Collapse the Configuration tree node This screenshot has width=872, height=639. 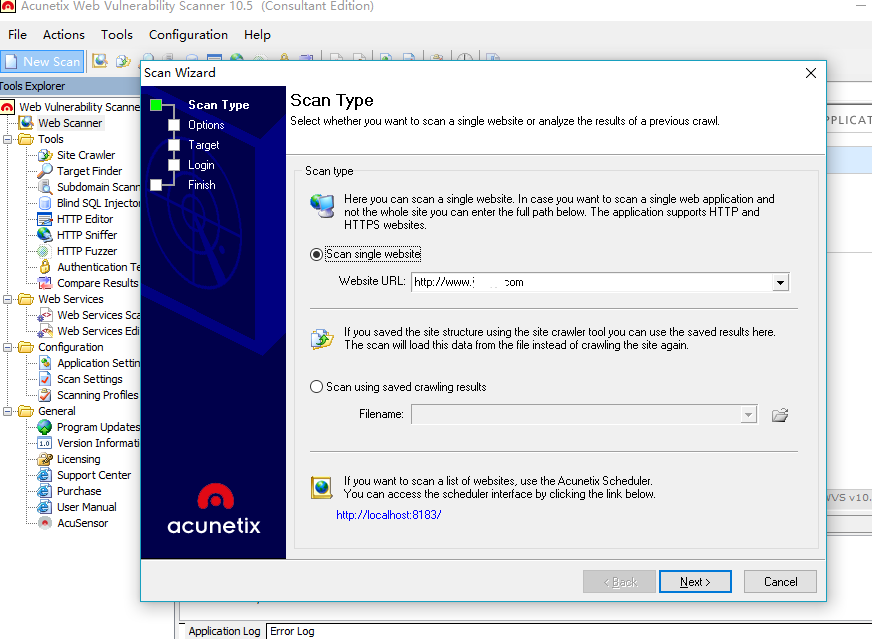click(x=8, y=347)
